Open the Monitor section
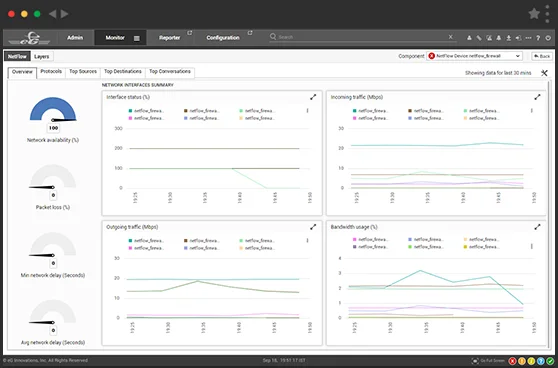The image size is (558, 368). coord(115,38)
